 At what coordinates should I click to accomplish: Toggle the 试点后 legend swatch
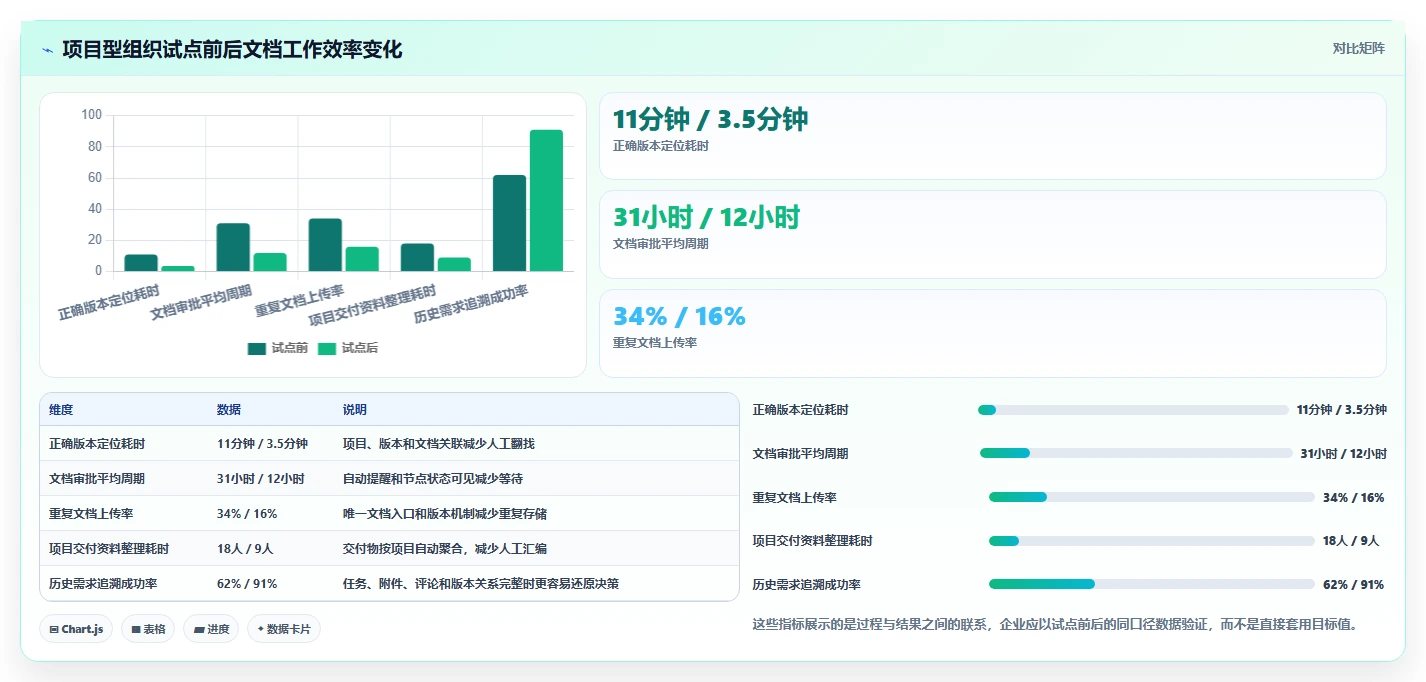pyautogui.click(x=327, y=348)
